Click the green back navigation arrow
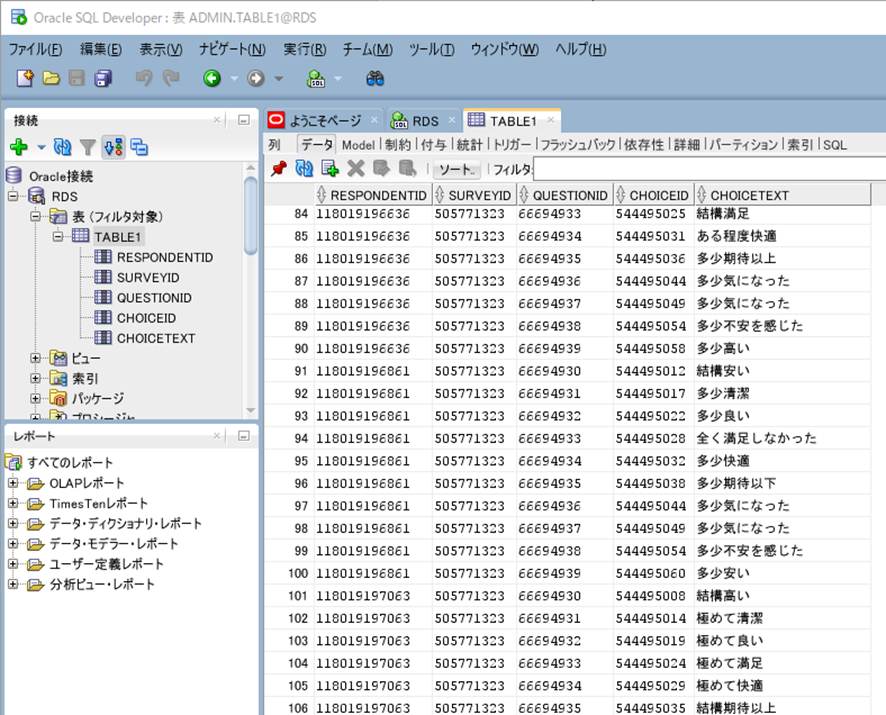The width and height of the screenshot is (886, 715). coord(212,79)
